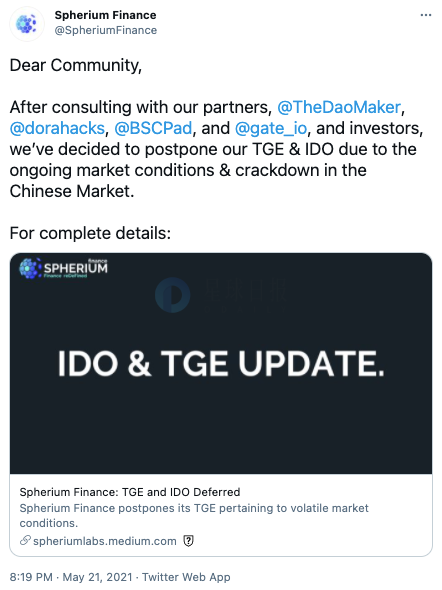Click the Spherium Finance display name
Image resolution: width=442 pixels, height=590 pixels.
click(105, 15)
